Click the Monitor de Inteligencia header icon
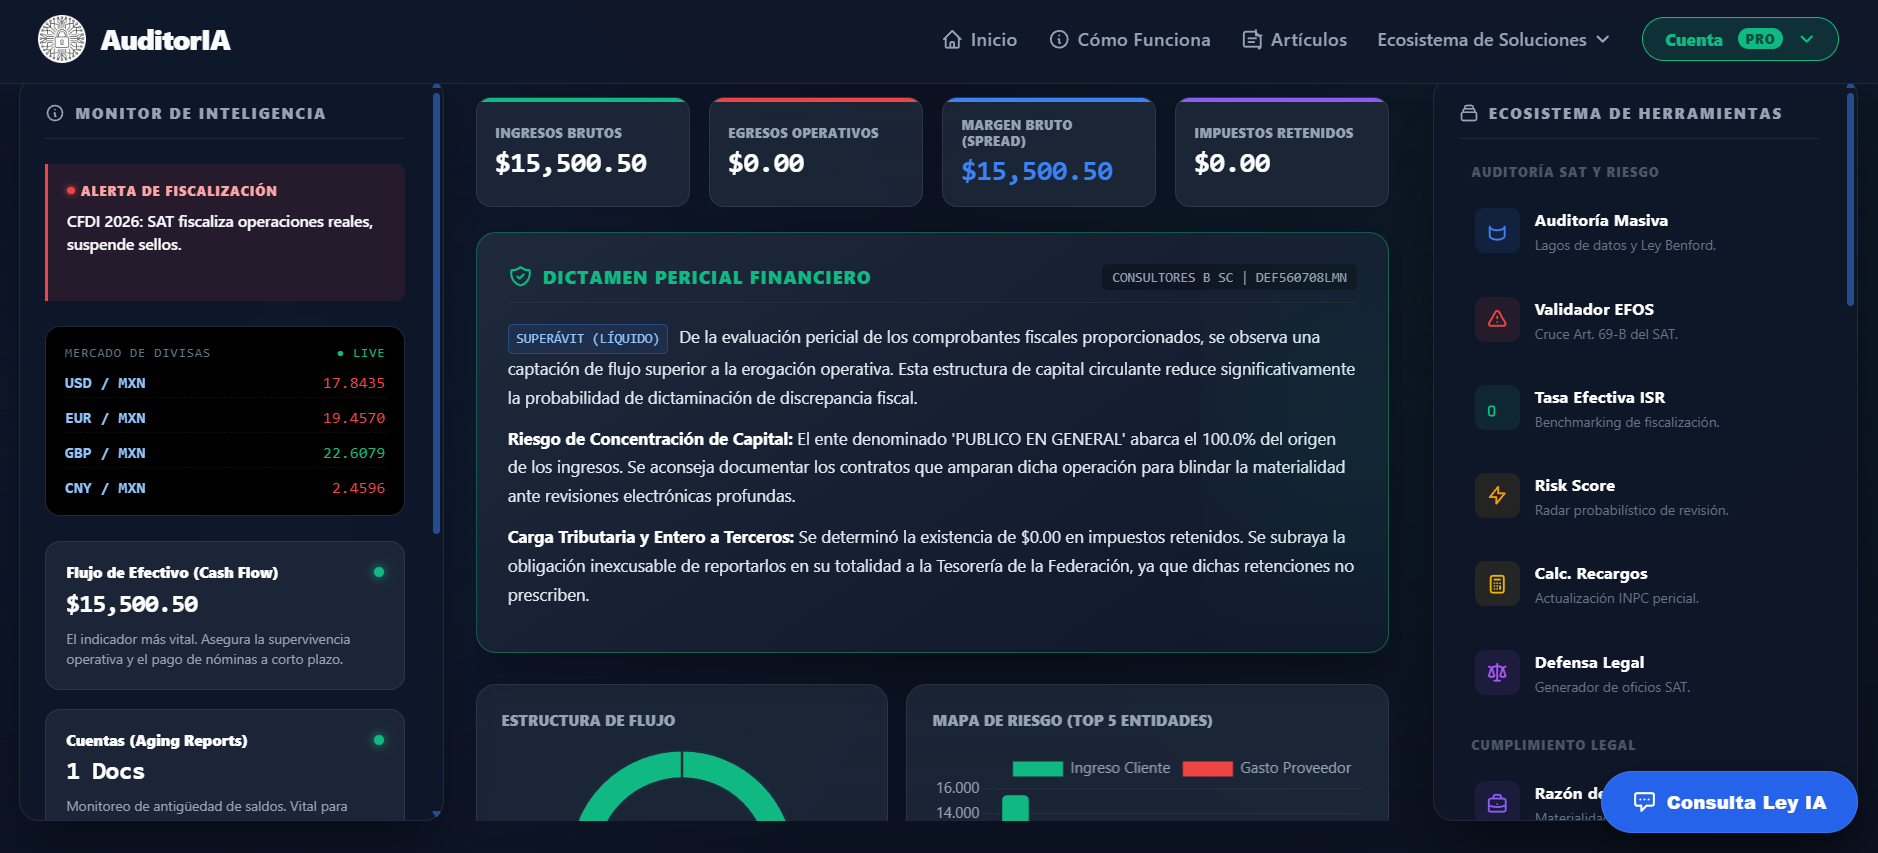 [x=55, y=114]
